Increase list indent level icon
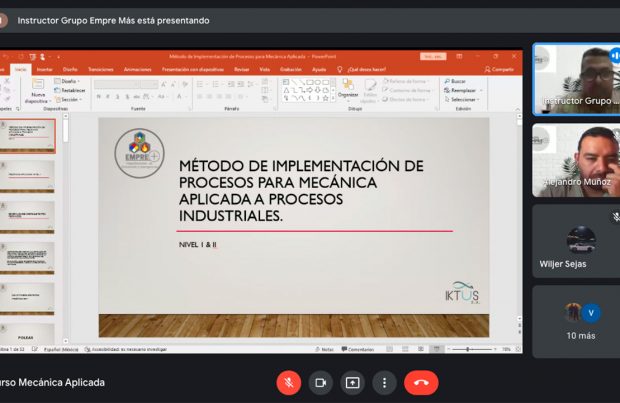Screen dimensions: 620x403 [240, 84]
